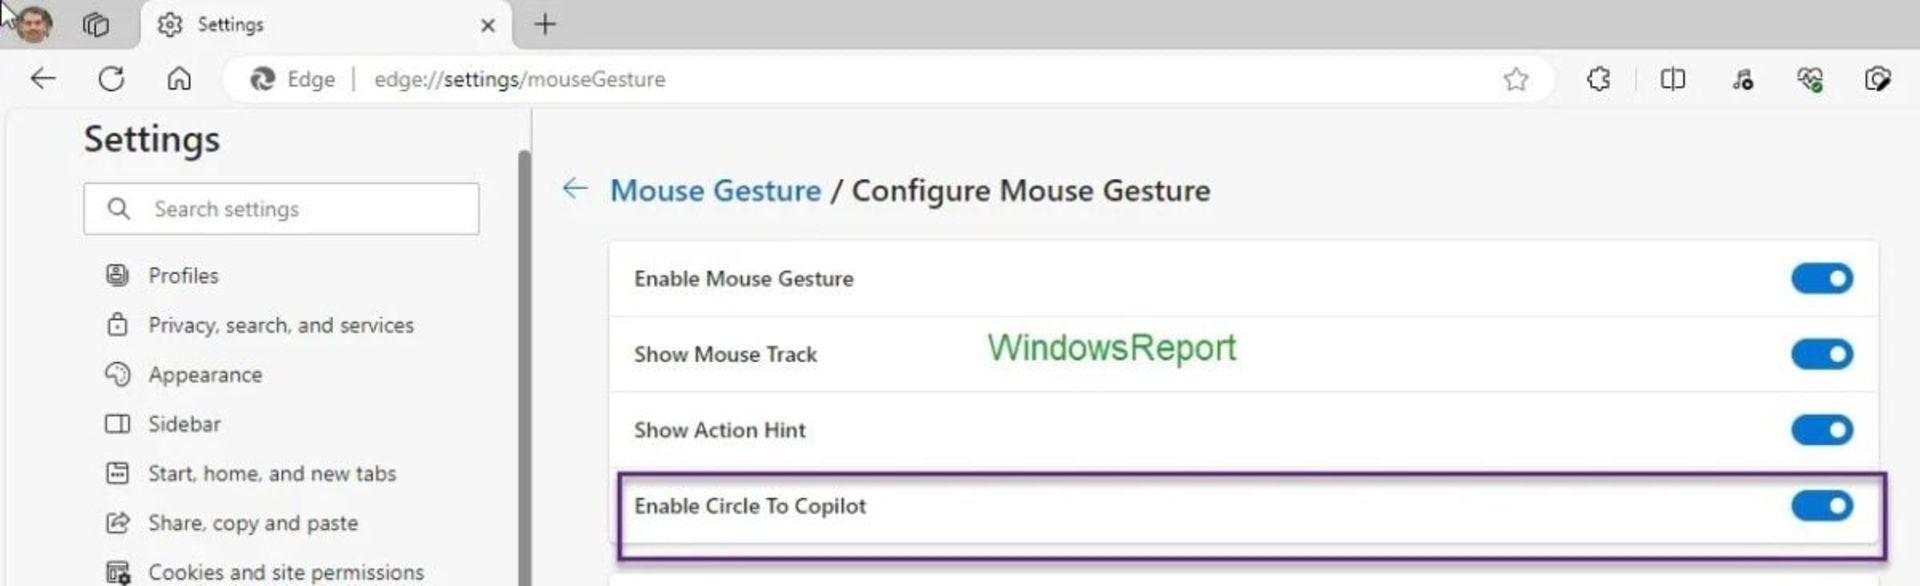Click the Mouse Gesture breadcrumb link

point(715,190)
